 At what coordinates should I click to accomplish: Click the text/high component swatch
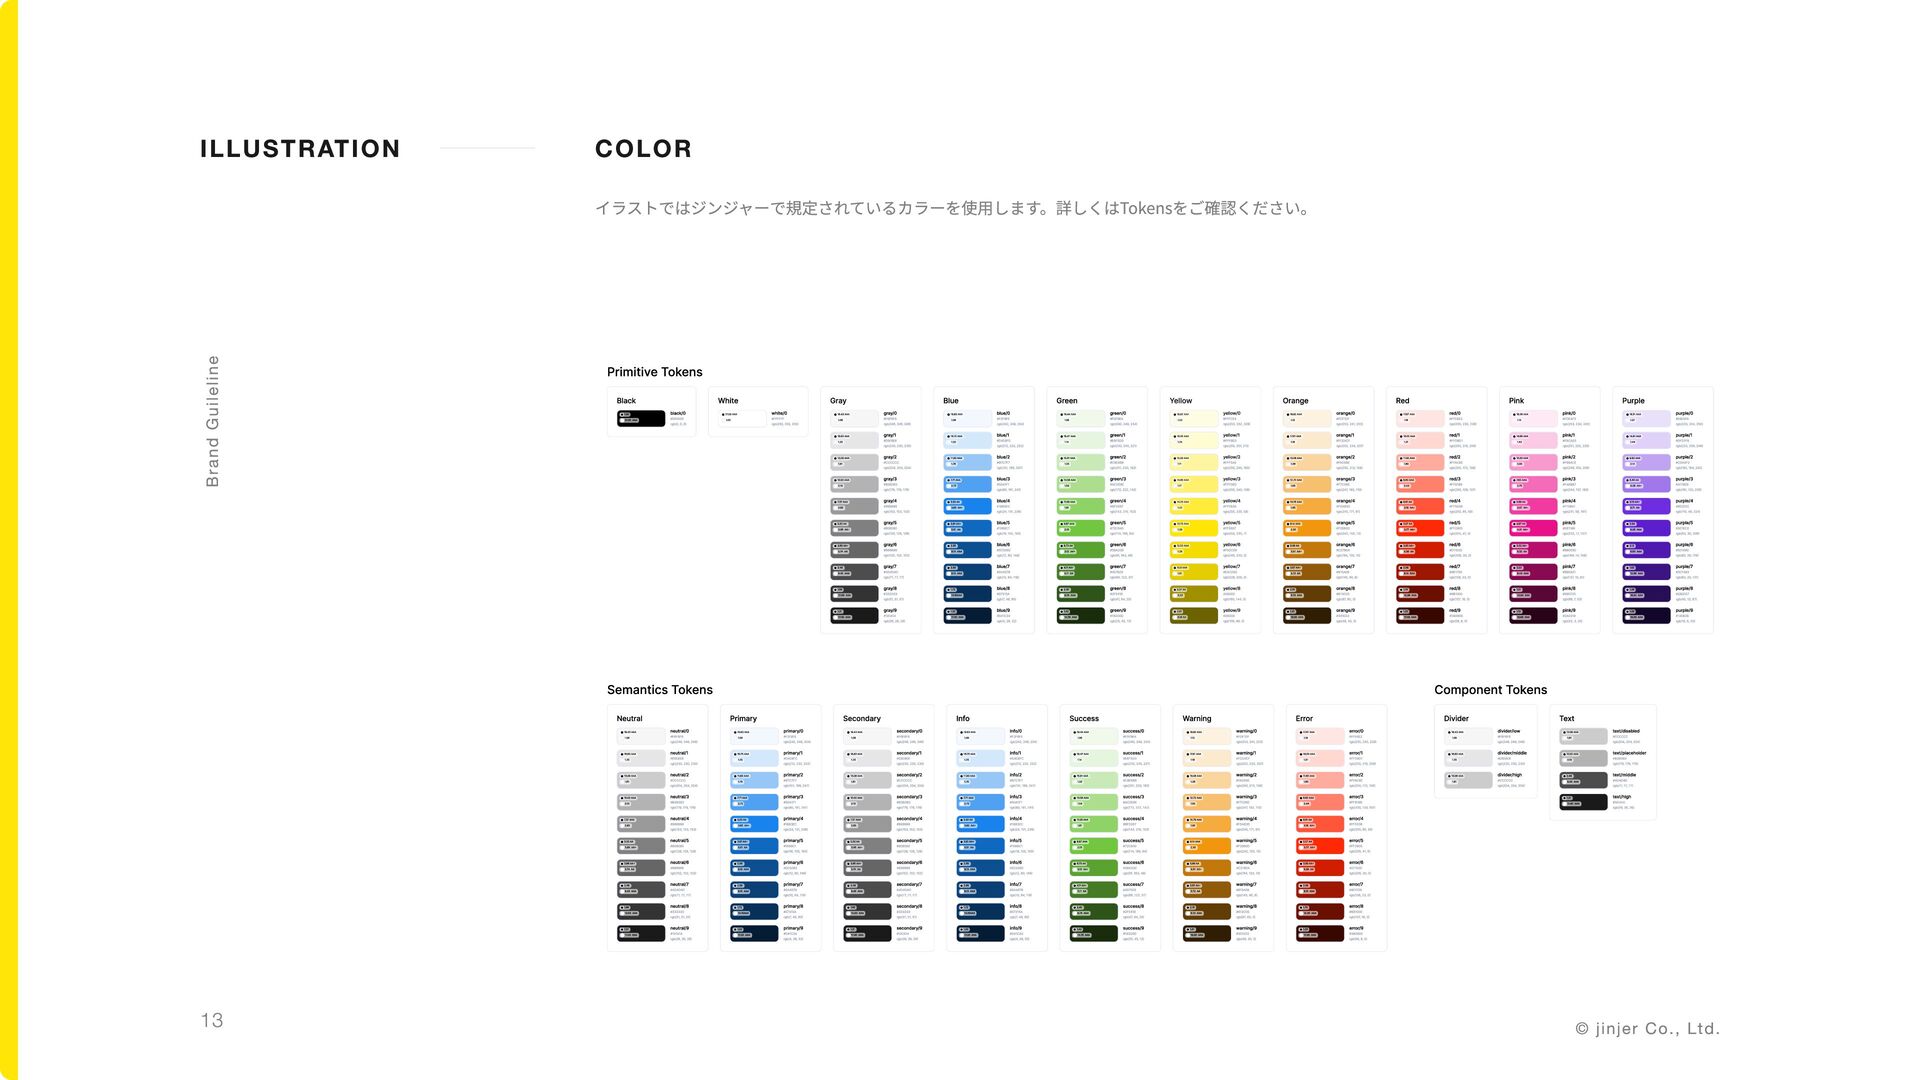pyautogui.click(x=1583, y=802)
